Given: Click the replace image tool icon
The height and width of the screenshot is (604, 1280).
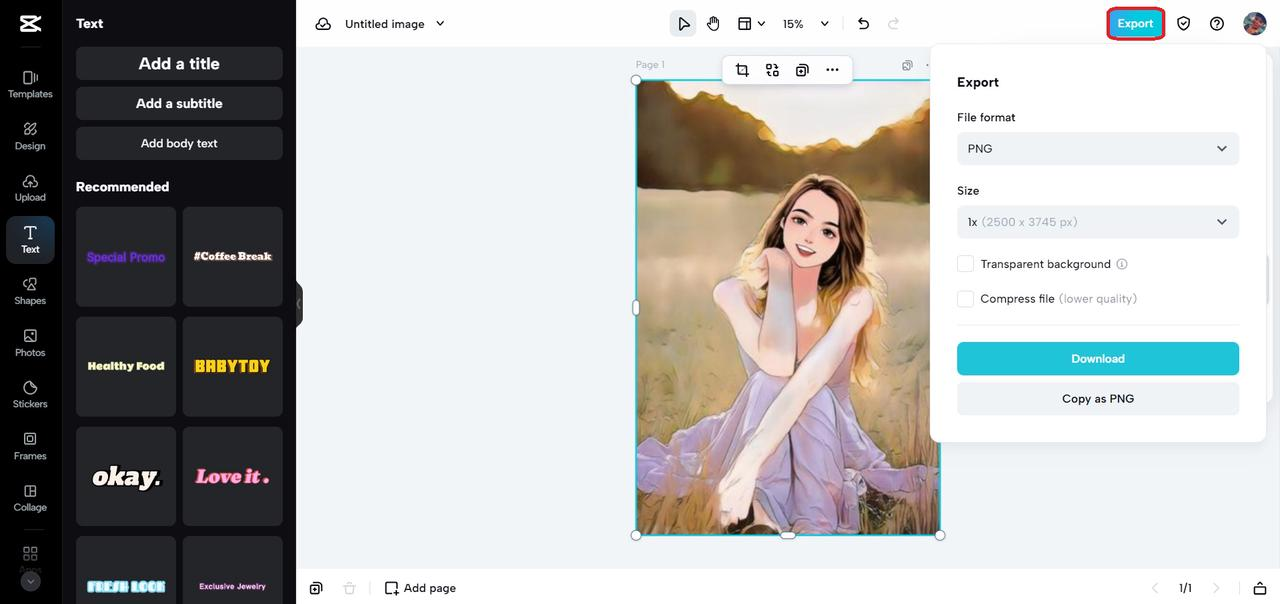Looking at the screenshot, I should coord(772,70).
